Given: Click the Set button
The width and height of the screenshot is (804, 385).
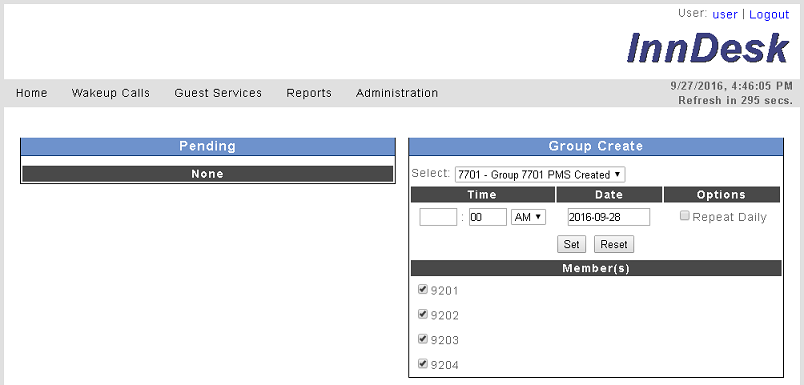Looking at the screenshot, I should tap(571, 244).
